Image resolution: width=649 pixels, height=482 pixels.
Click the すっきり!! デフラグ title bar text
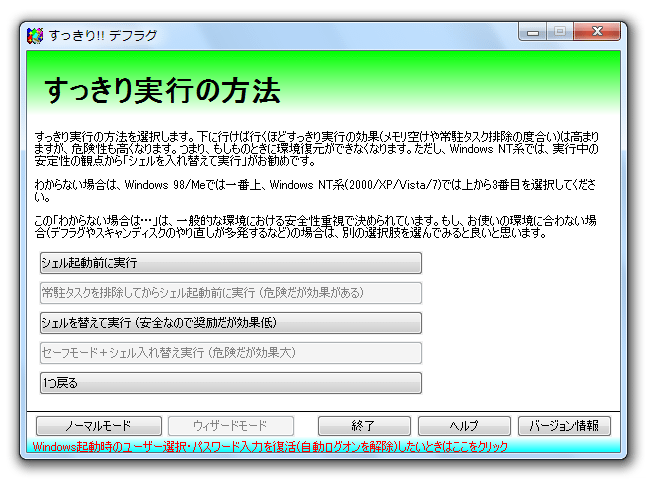[103, 36]
